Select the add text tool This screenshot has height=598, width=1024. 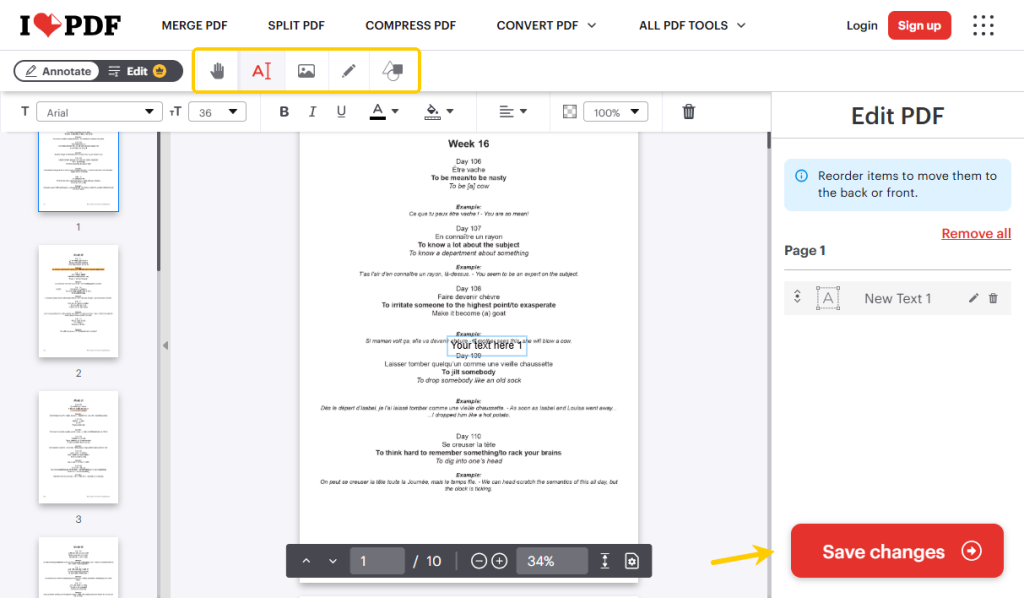261,71
